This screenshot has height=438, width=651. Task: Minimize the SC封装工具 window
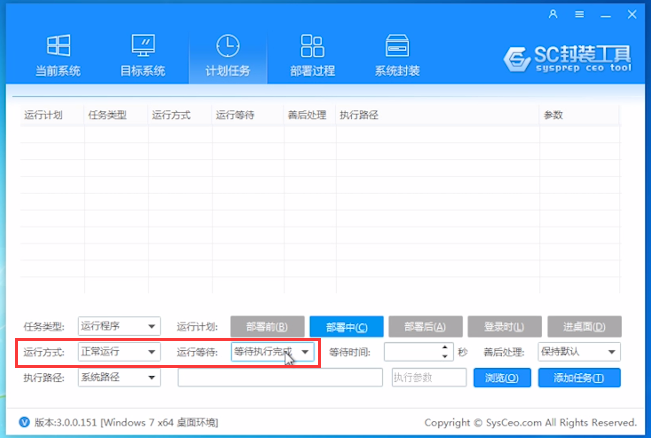pyautogui.click(x=605, y=15)
